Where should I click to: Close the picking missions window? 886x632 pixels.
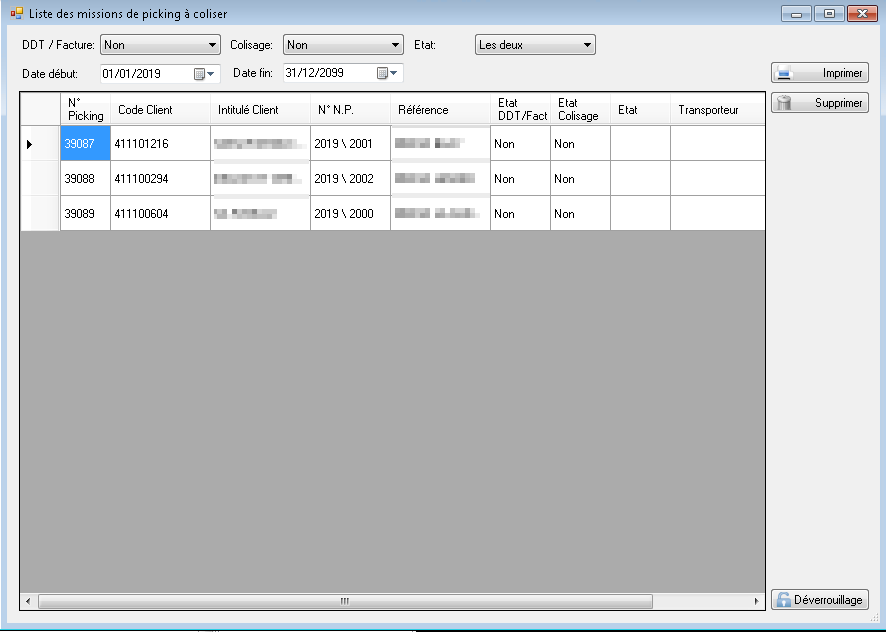pos(862,14)
